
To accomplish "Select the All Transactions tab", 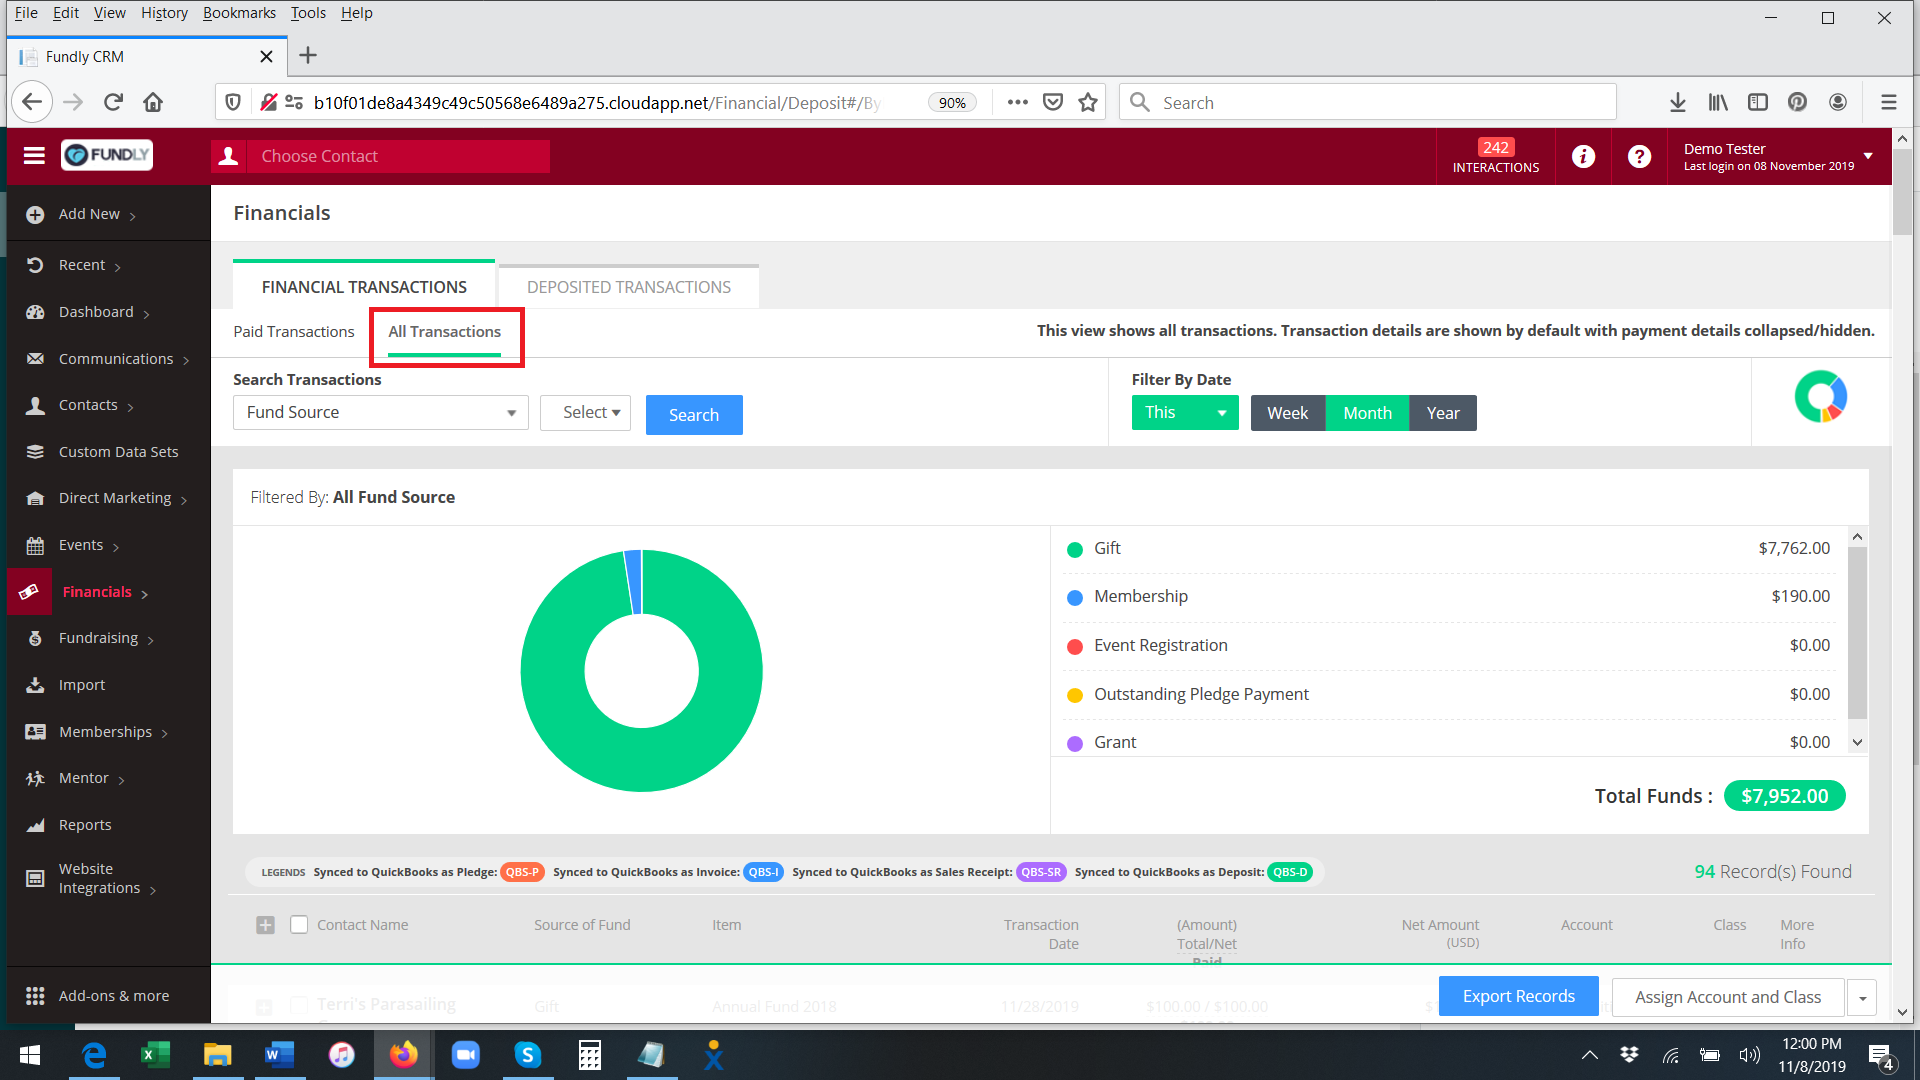I will coord(444,331).
